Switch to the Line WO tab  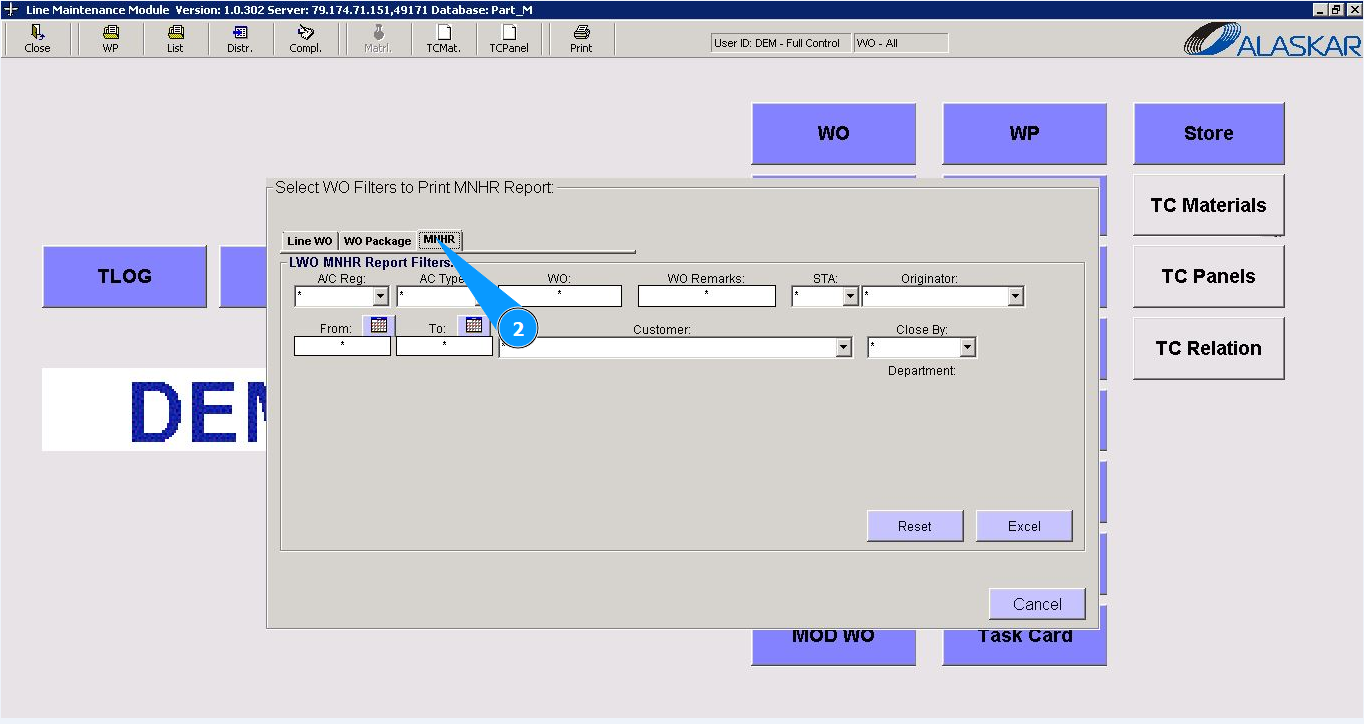[x=309, y=241]
